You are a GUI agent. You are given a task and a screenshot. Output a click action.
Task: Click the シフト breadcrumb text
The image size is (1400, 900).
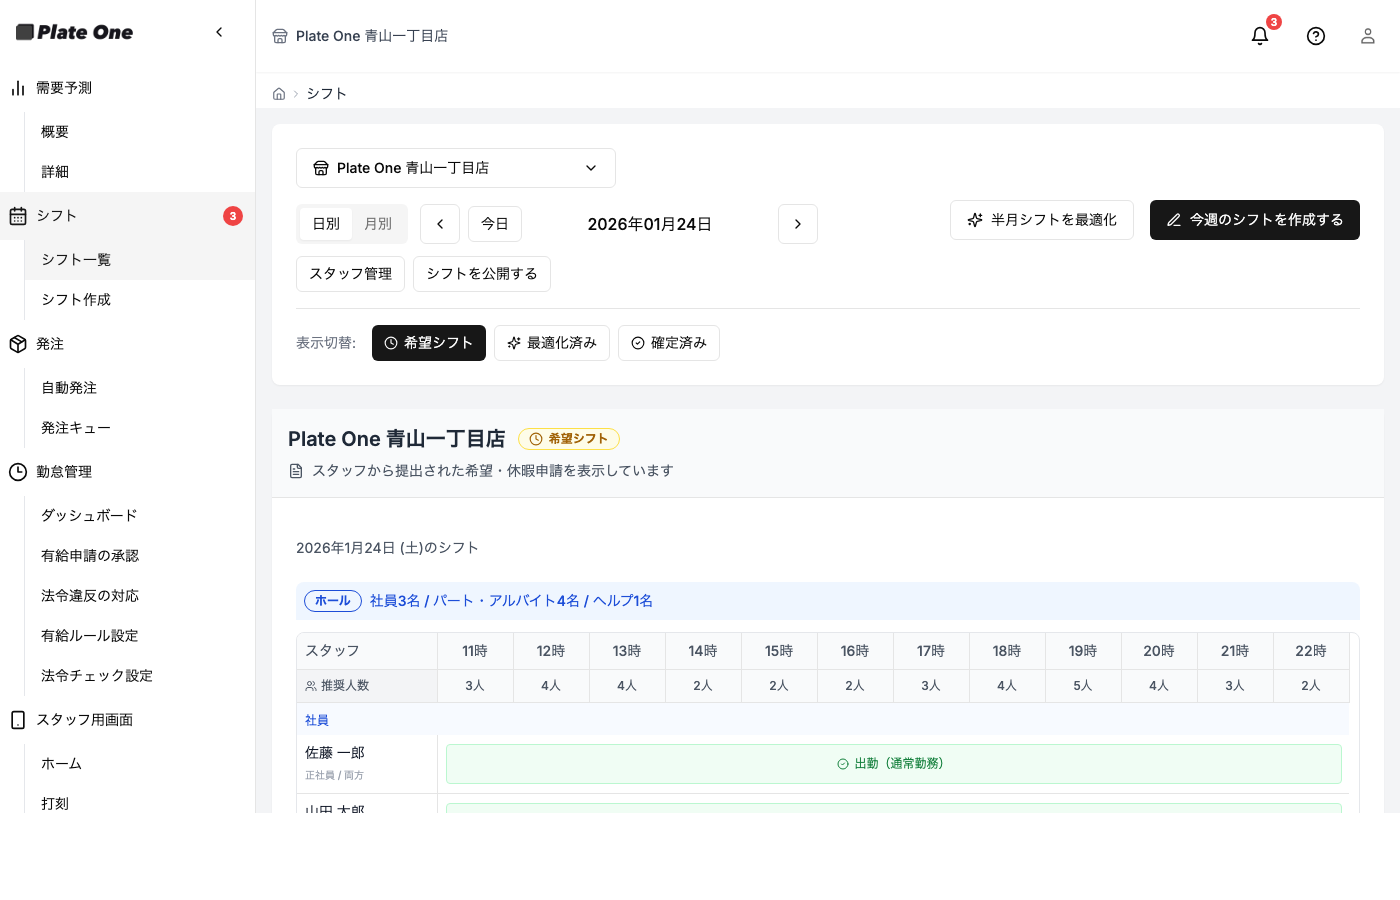(x=327, y=94)
